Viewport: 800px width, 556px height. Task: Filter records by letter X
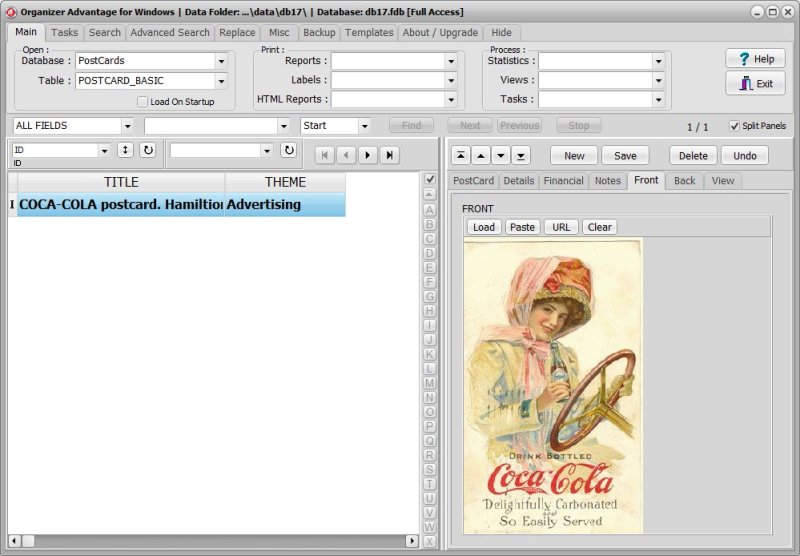(430, 542)
